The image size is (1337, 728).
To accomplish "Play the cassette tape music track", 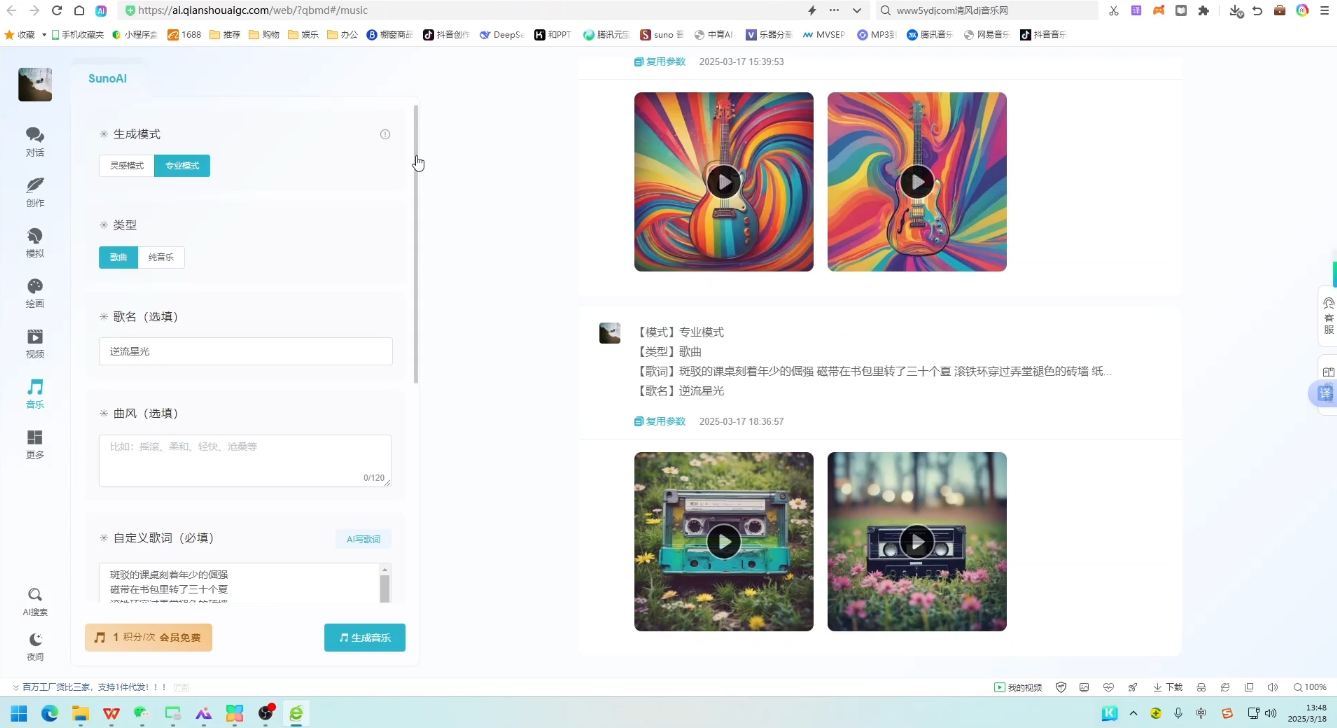I will coord(723,541).
